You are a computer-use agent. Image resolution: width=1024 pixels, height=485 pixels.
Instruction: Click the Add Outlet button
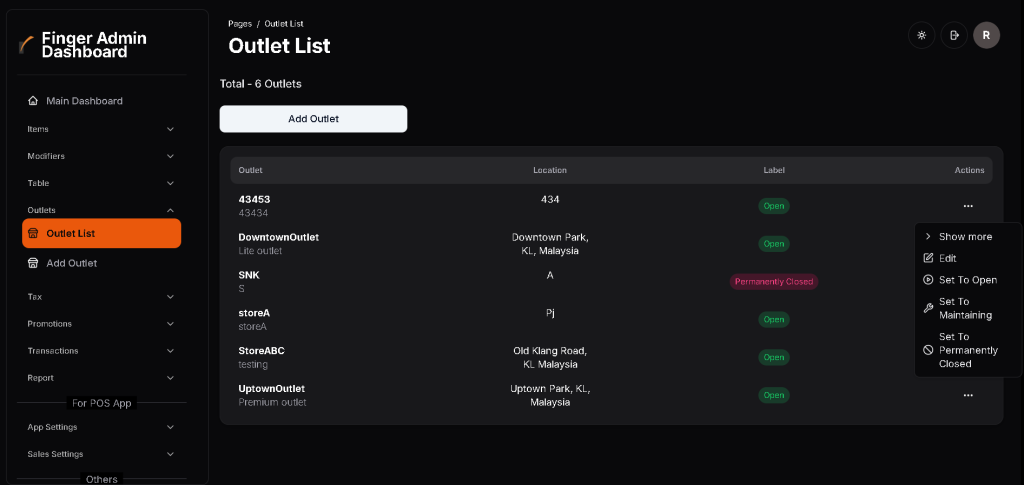pos(313,119)
